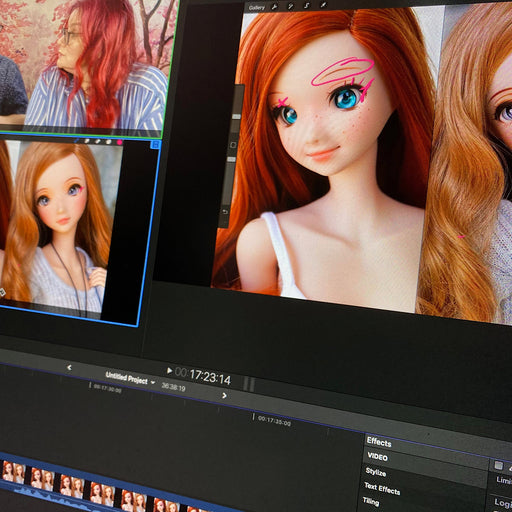512x512 pixels.
Task: Select the Tiling effects category
Action: click(x=371, y=502)
